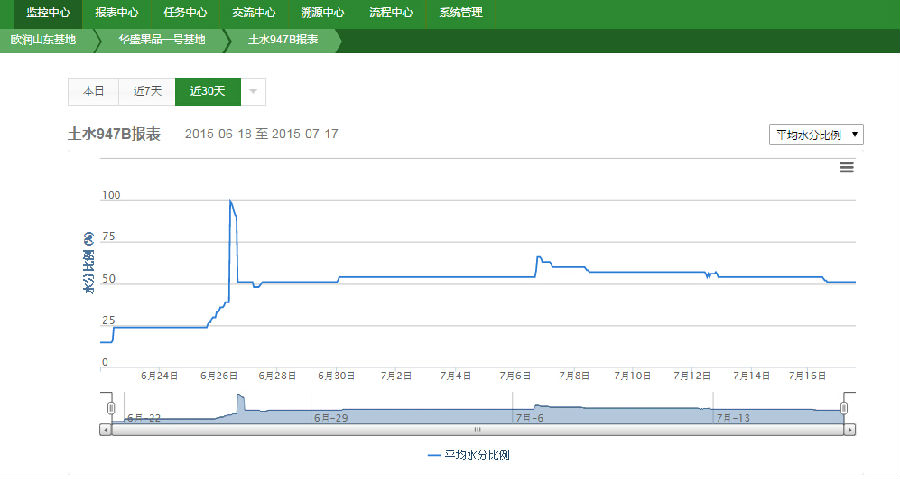The image size is (900, 479).
Task: Open the 资源中心 menu
Action: tap(322, 13)
